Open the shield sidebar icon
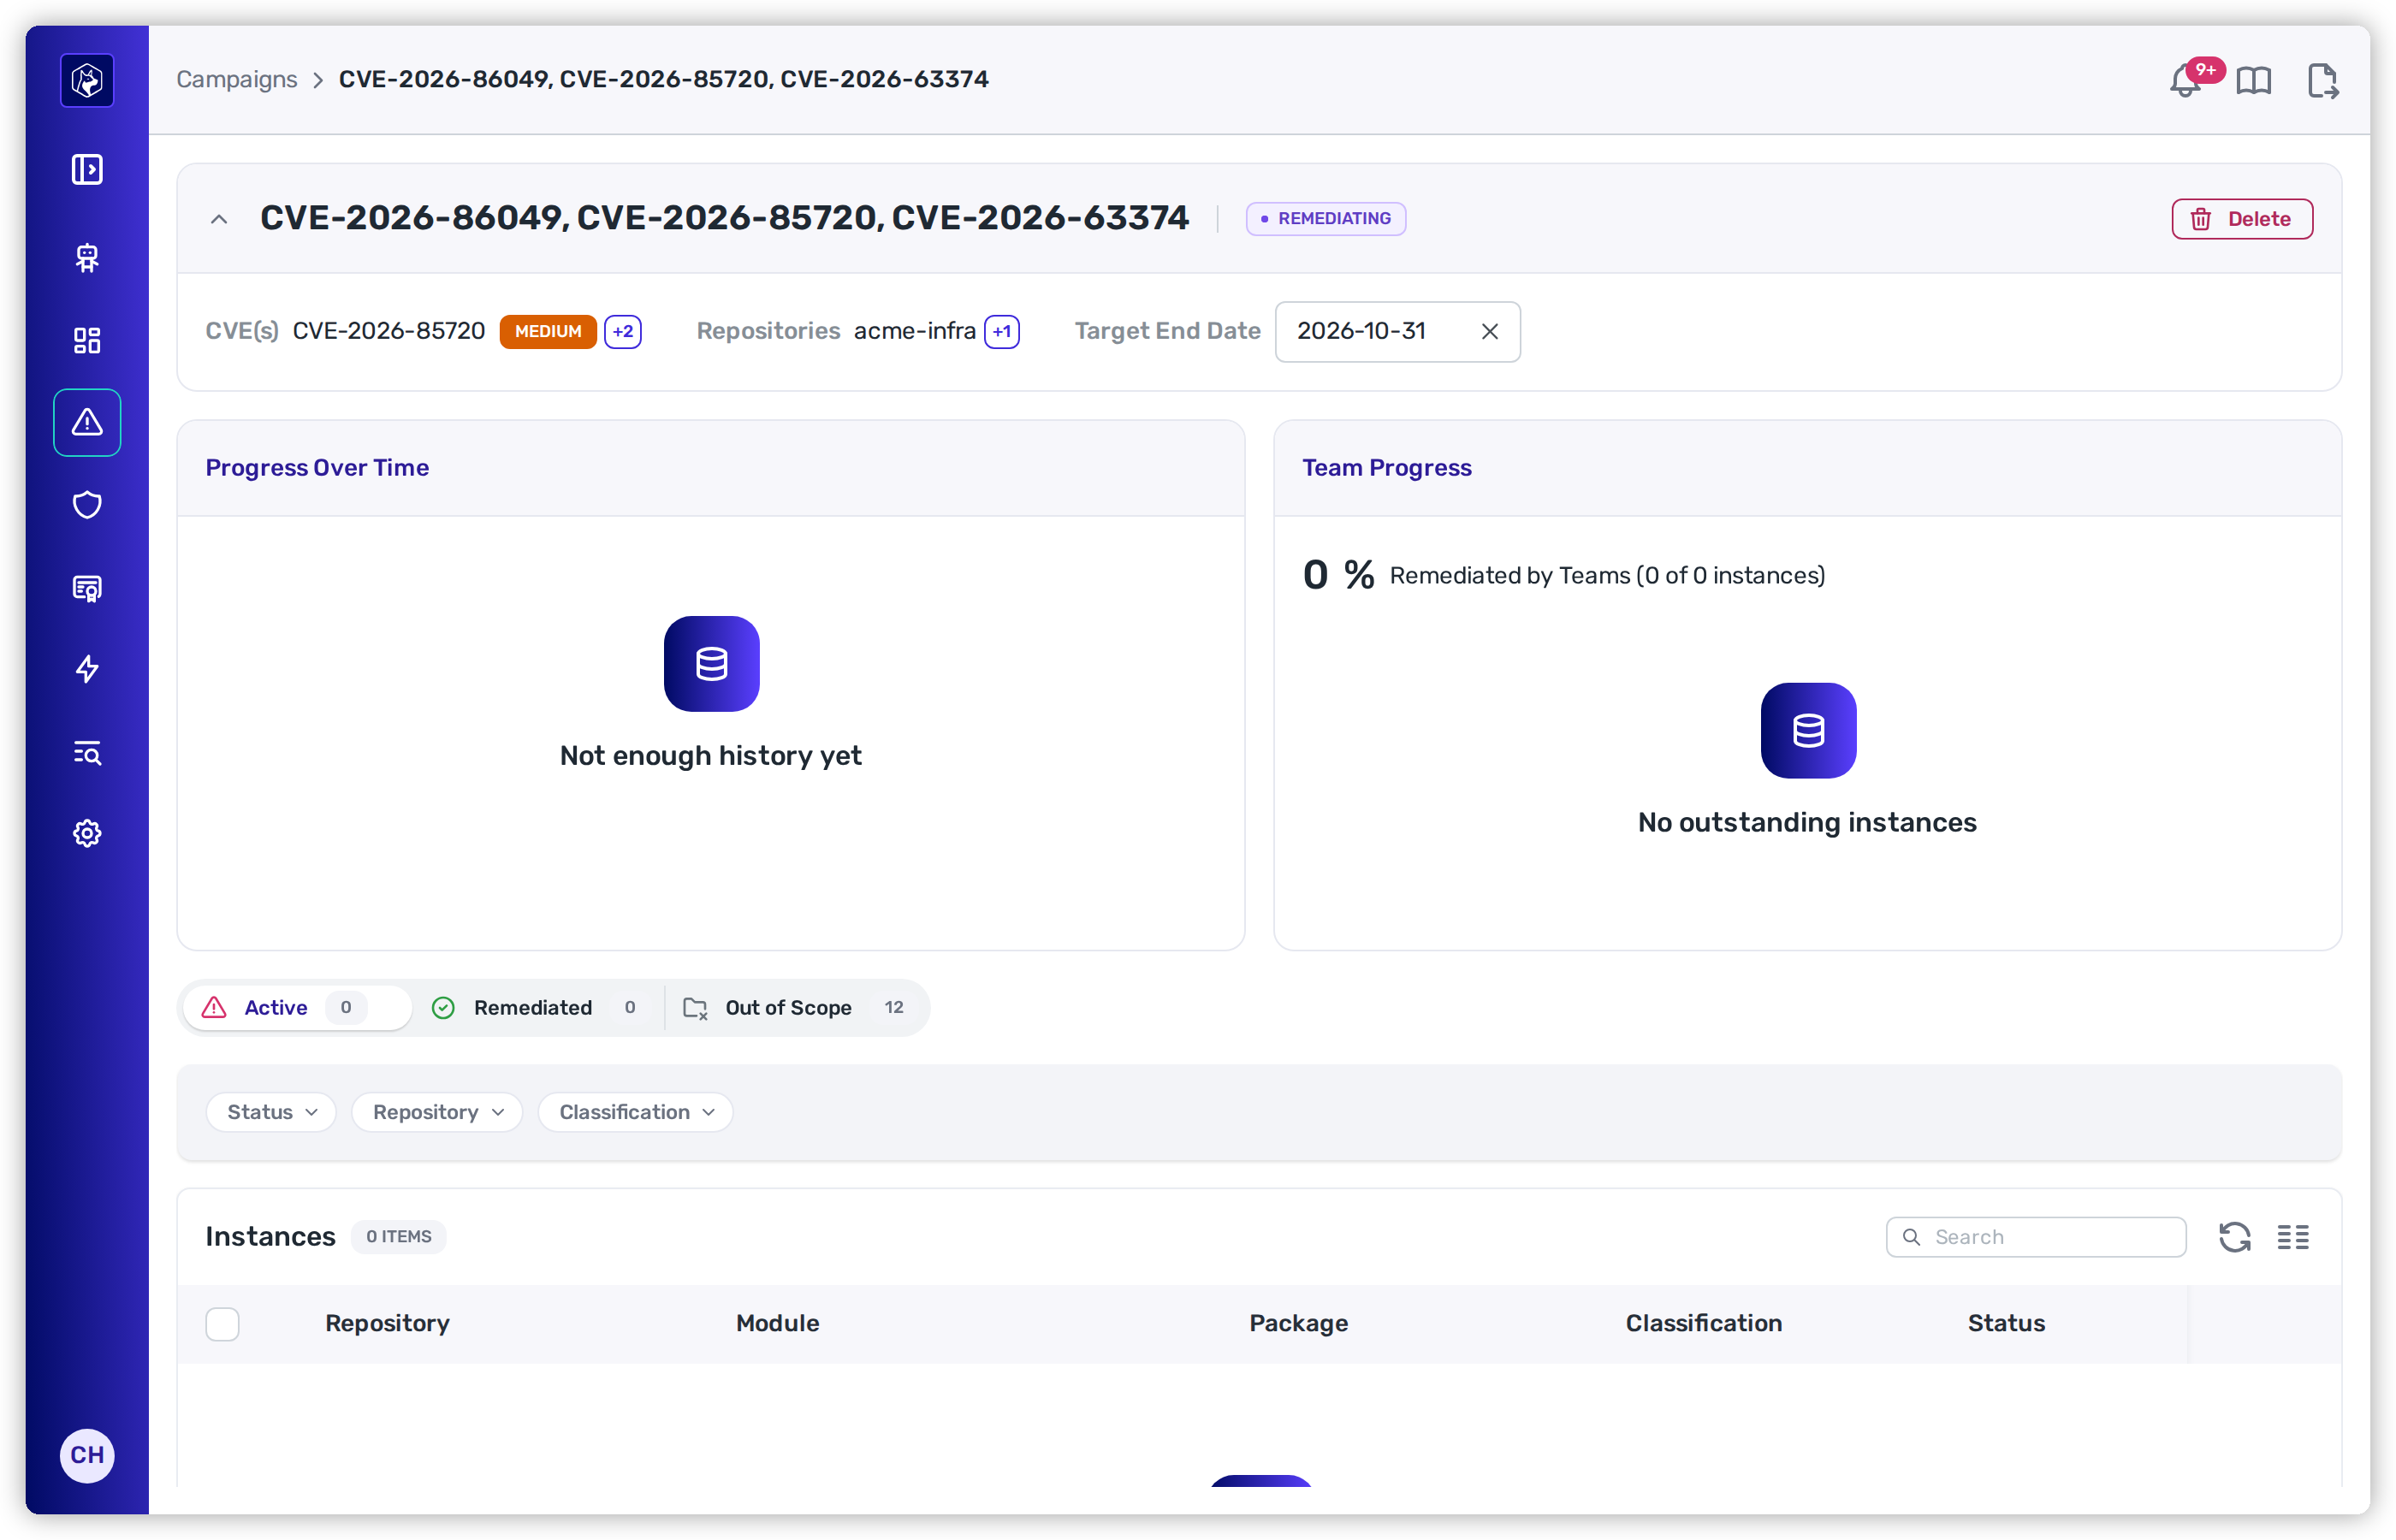 [87, 505]
